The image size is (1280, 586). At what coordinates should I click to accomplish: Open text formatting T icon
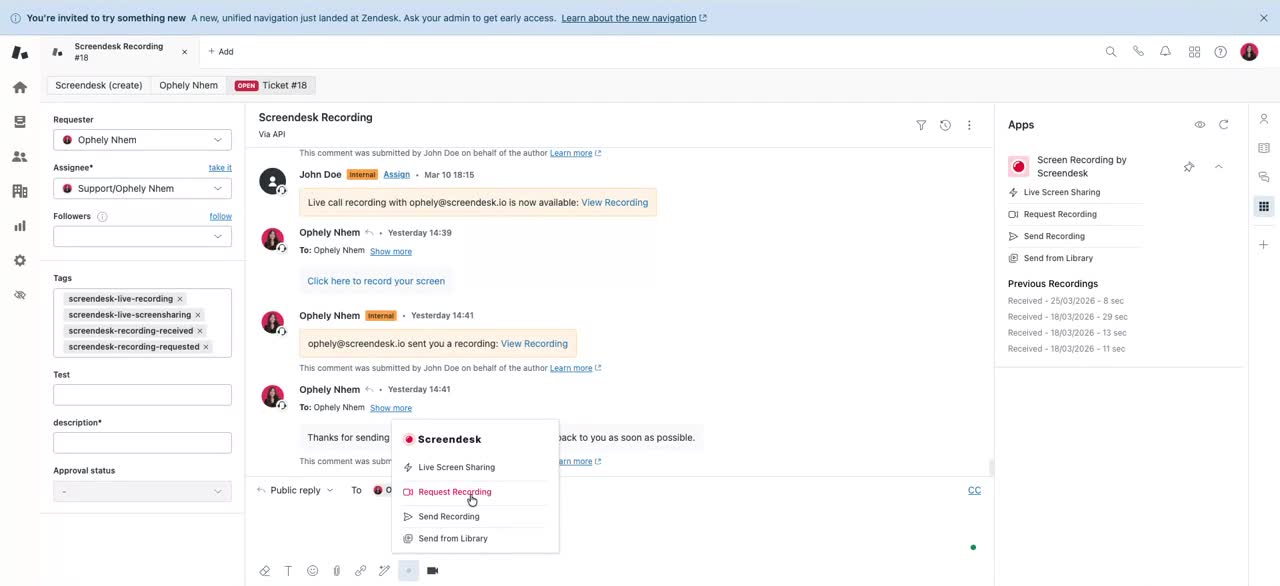[288, 571]
